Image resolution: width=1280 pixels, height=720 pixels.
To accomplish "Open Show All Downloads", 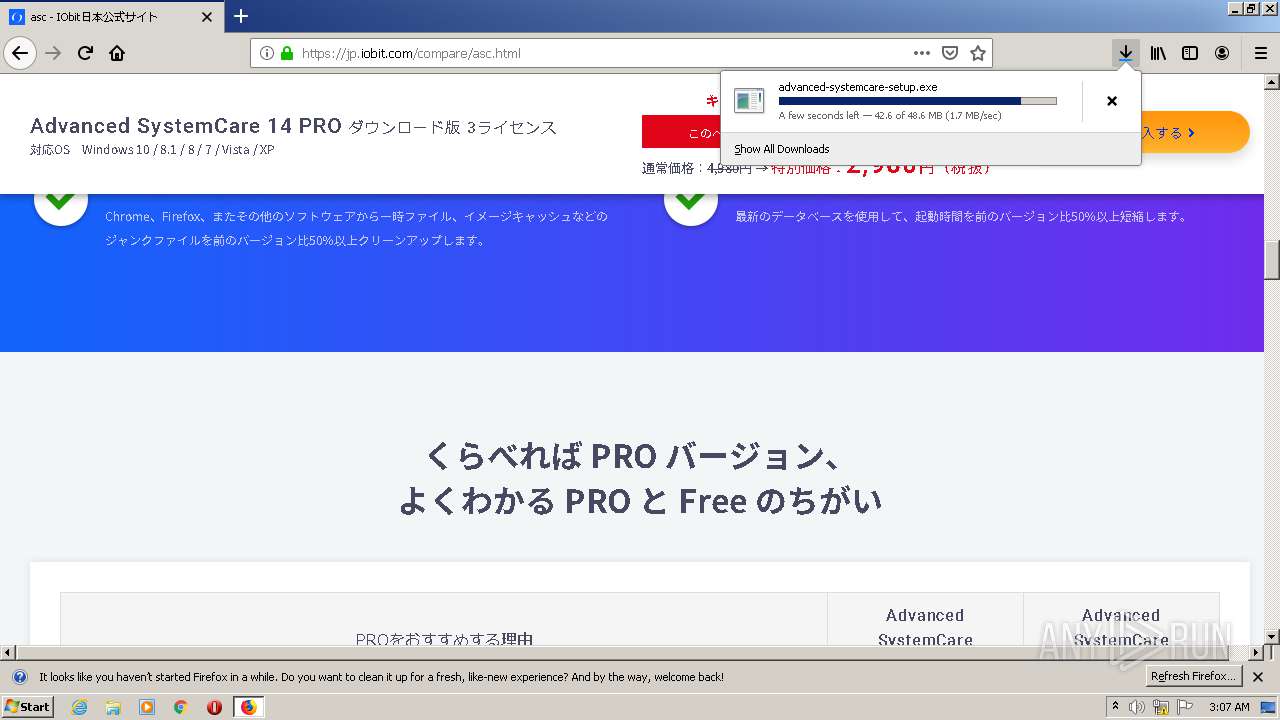I will [781, 149].
